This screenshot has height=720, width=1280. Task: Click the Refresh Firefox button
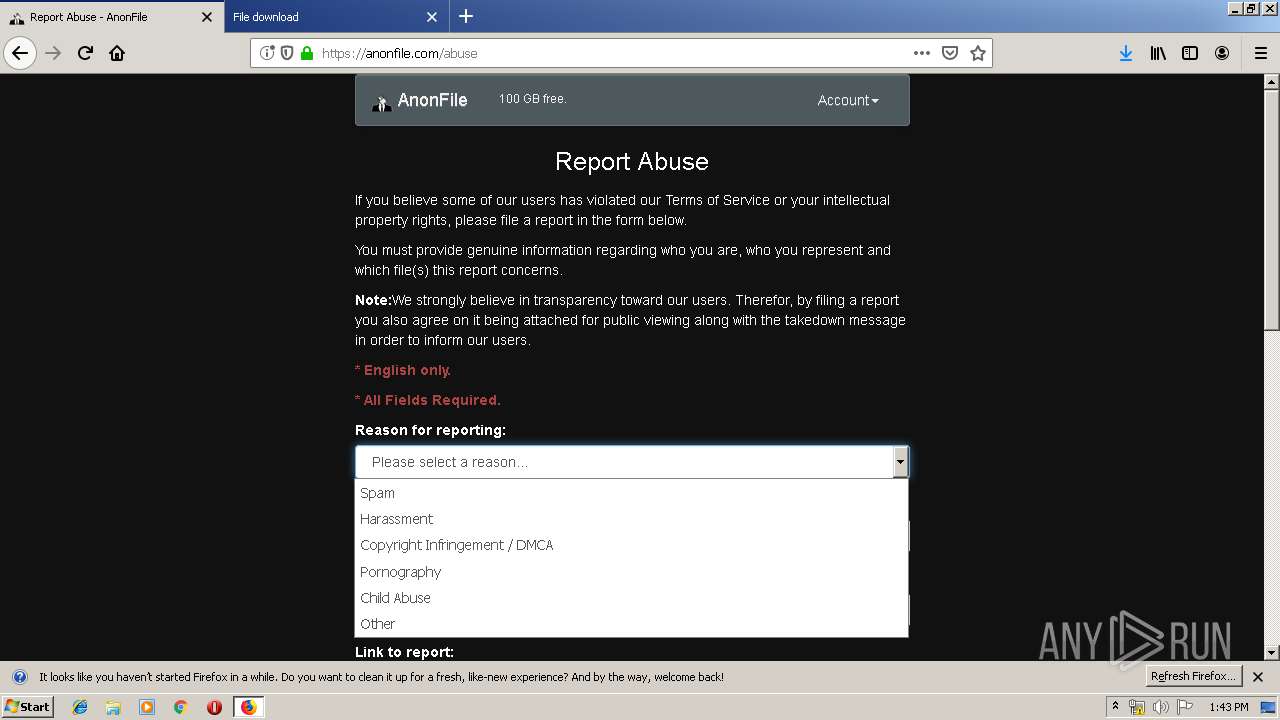pyautogui.click(x=1195, y=677)
